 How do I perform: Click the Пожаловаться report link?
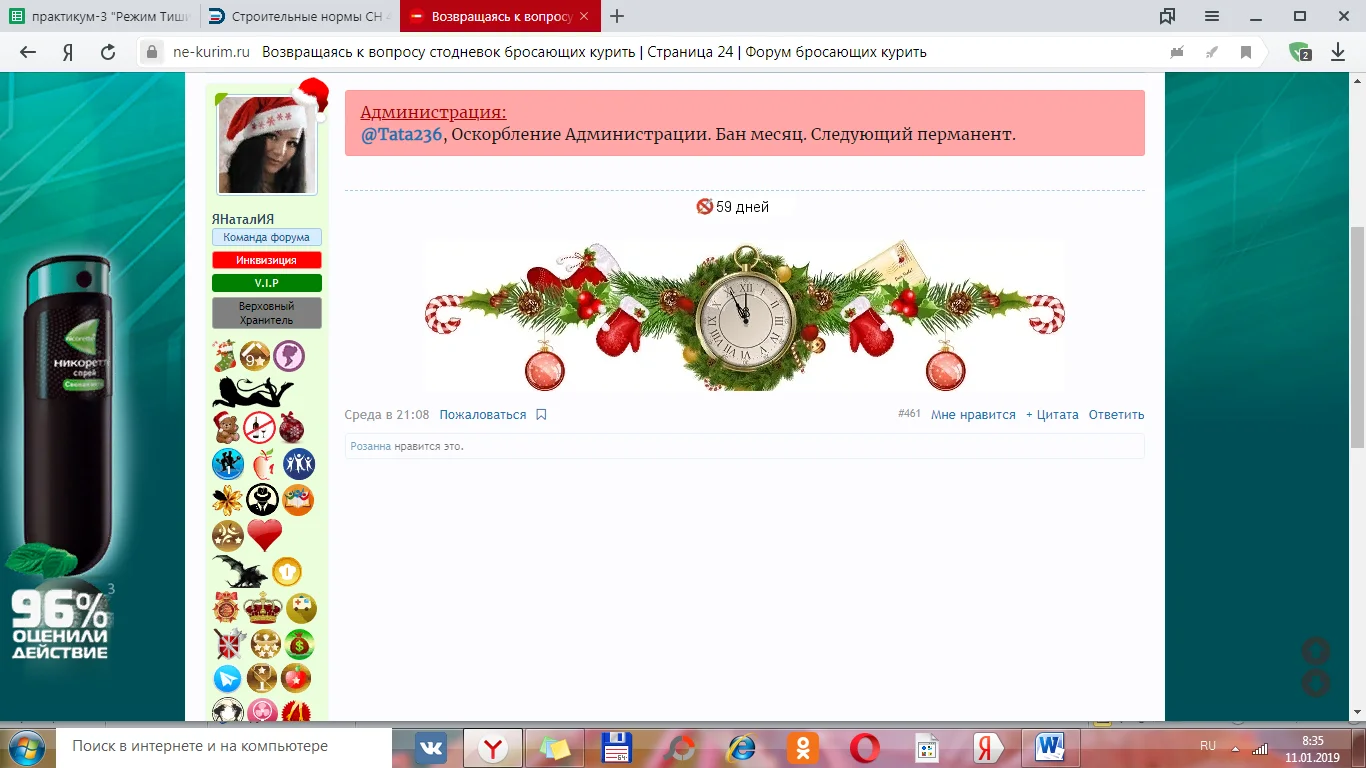(x=482, y=415)
